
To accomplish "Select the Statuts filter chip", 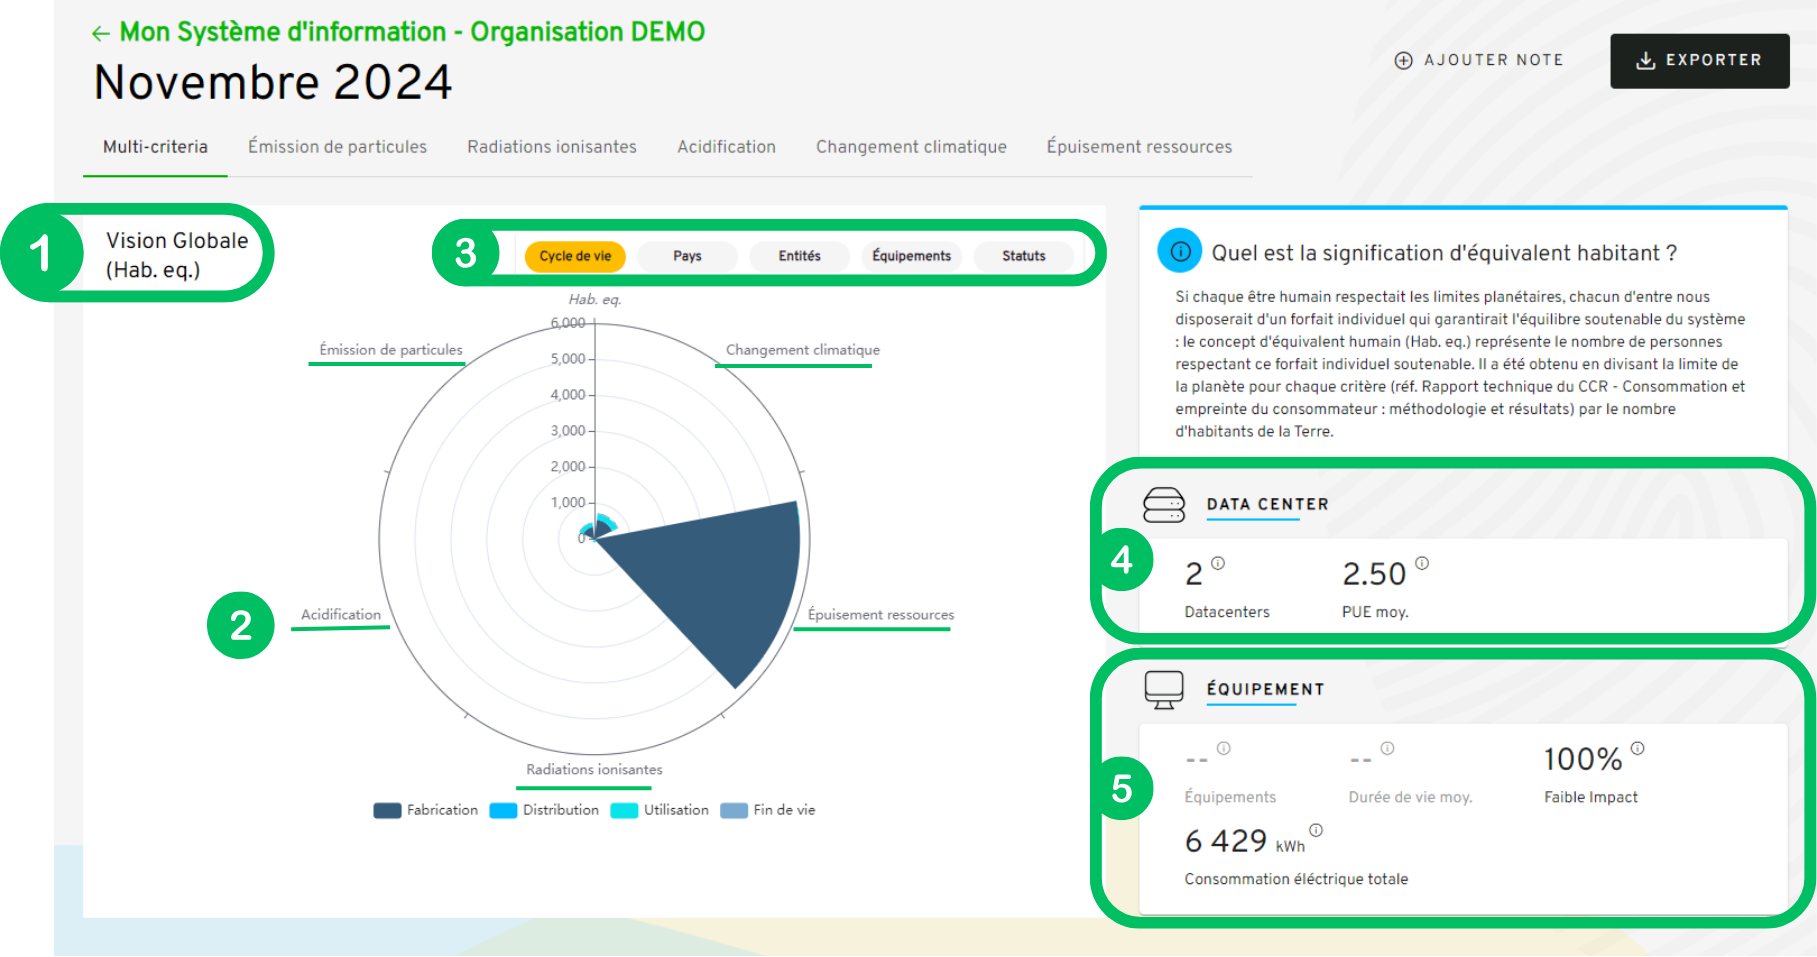I will (1023, 256).
